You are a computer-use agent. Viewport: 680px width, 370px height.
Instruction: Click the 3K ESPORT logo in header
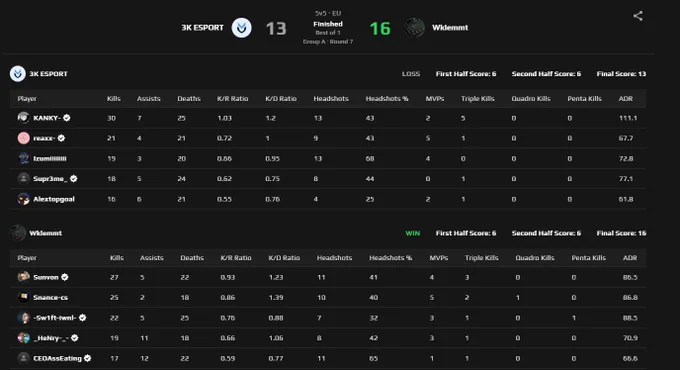[242, 28]
